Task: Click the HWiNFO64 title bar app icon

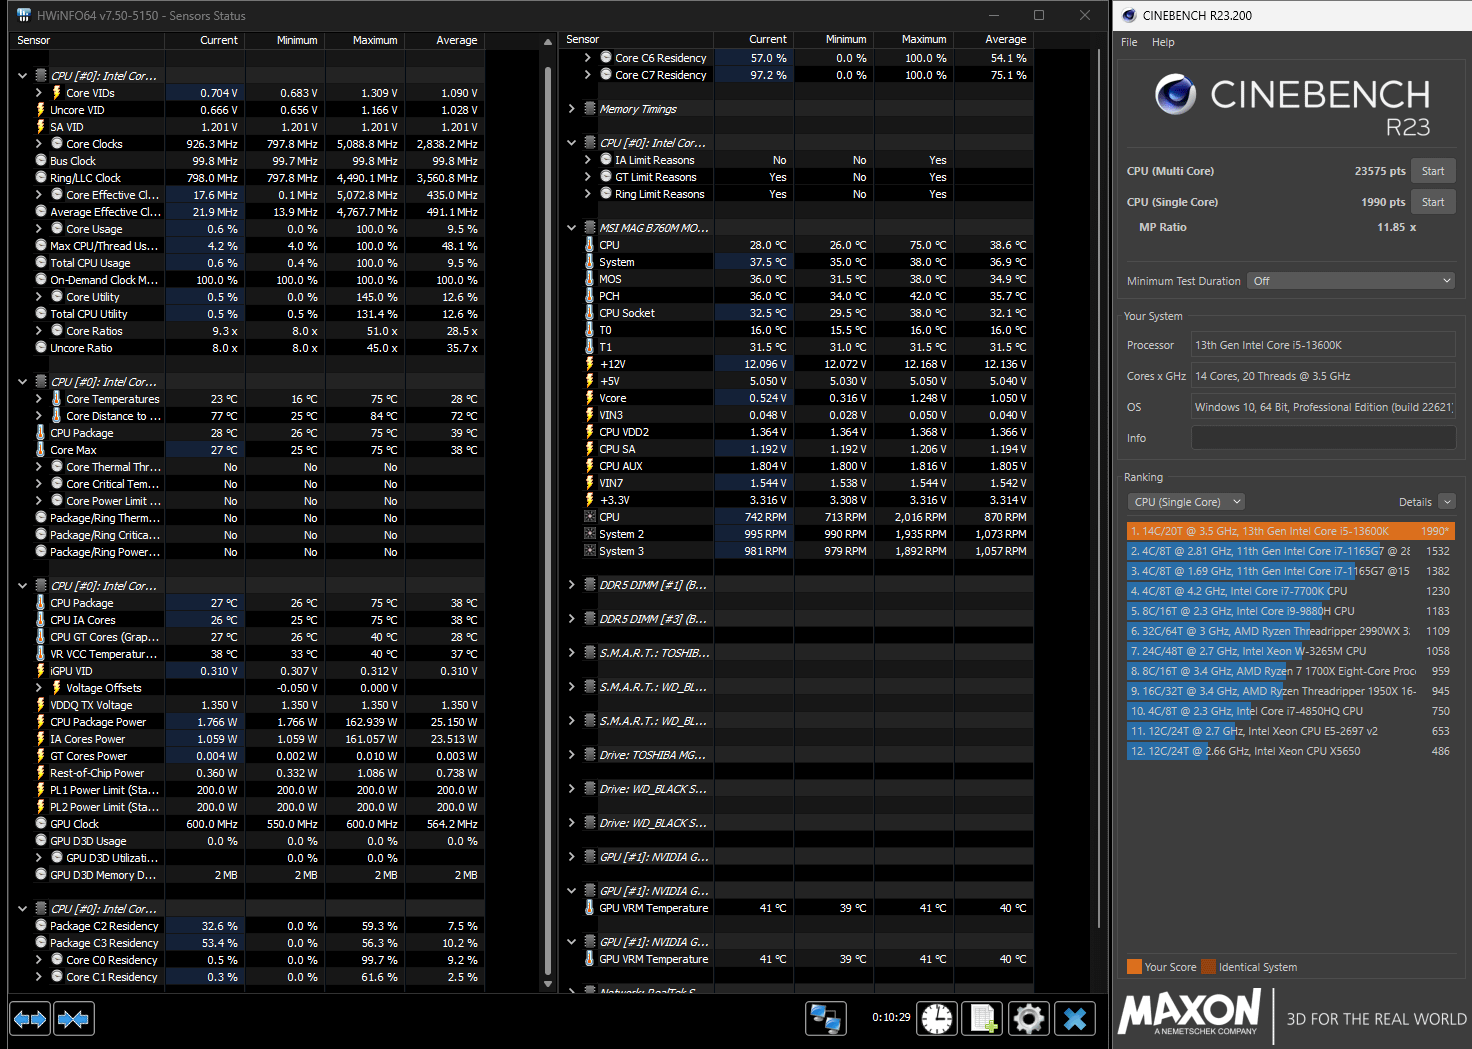Action: point(24,15)
